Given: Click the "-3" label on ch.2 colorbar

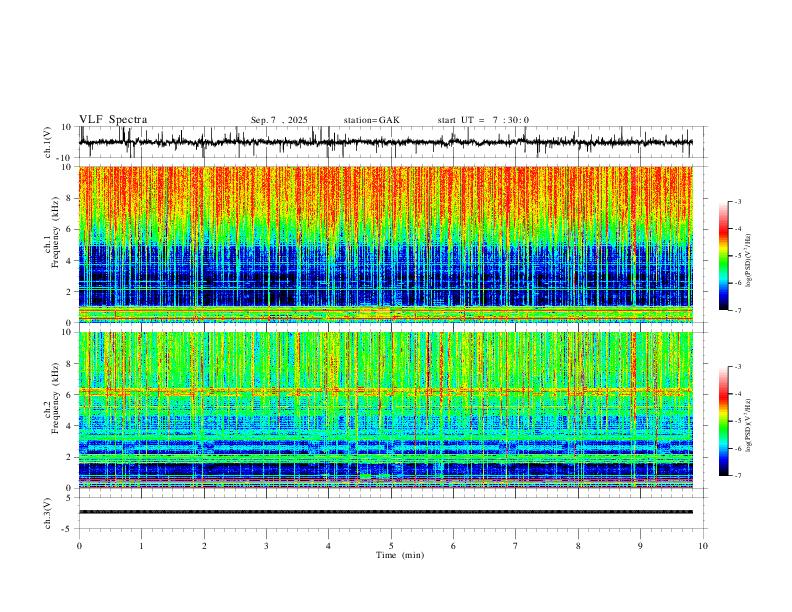Looking at the screenshot, I should [738, 367].
